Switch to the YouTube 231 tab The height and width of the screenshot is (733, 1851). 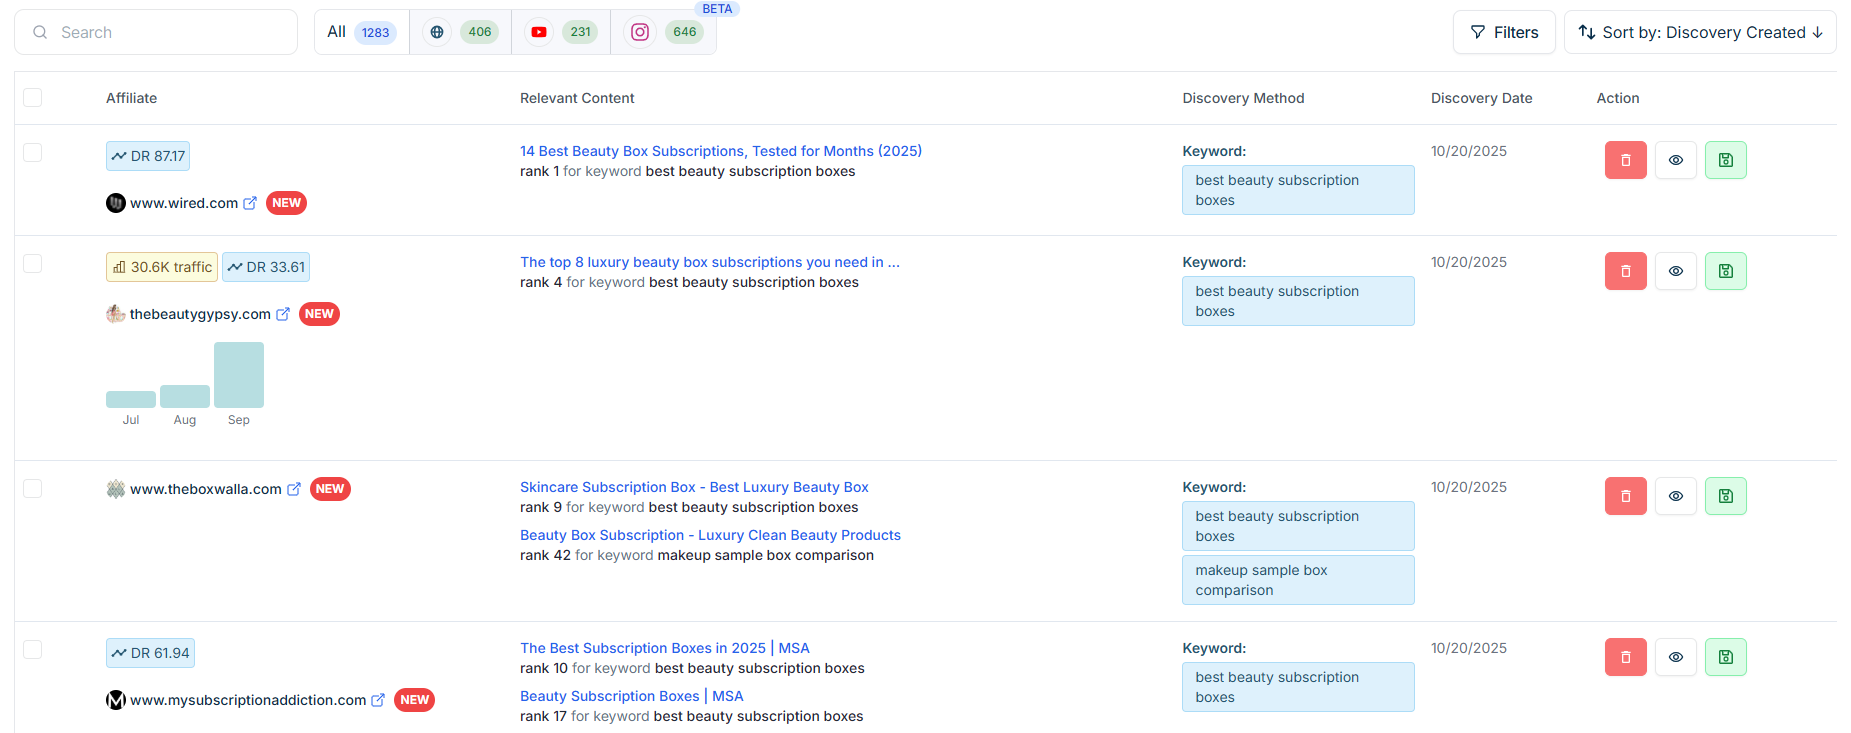pyautogui.click(x=560, y=32)
